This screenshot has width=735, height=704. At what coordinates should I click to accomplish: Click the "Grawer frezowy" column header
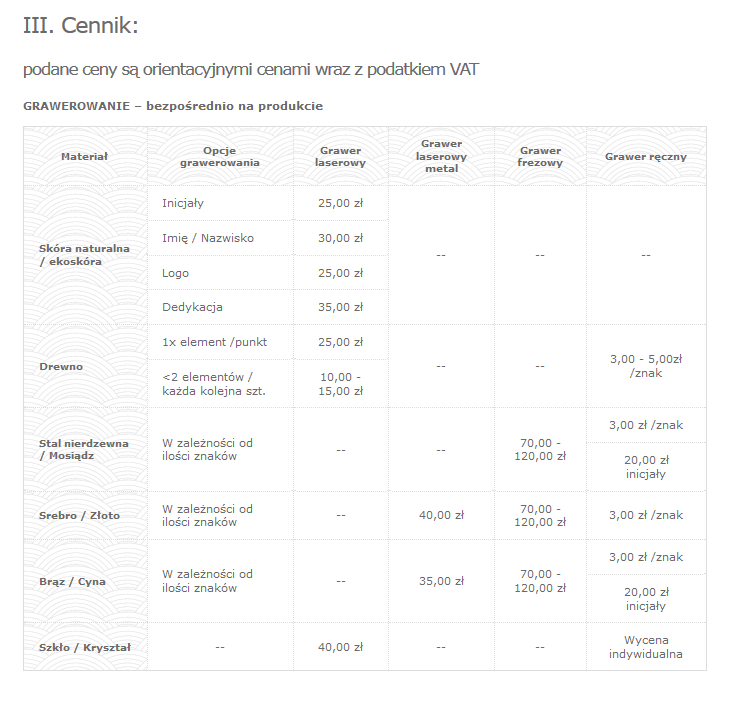(540, 156)
